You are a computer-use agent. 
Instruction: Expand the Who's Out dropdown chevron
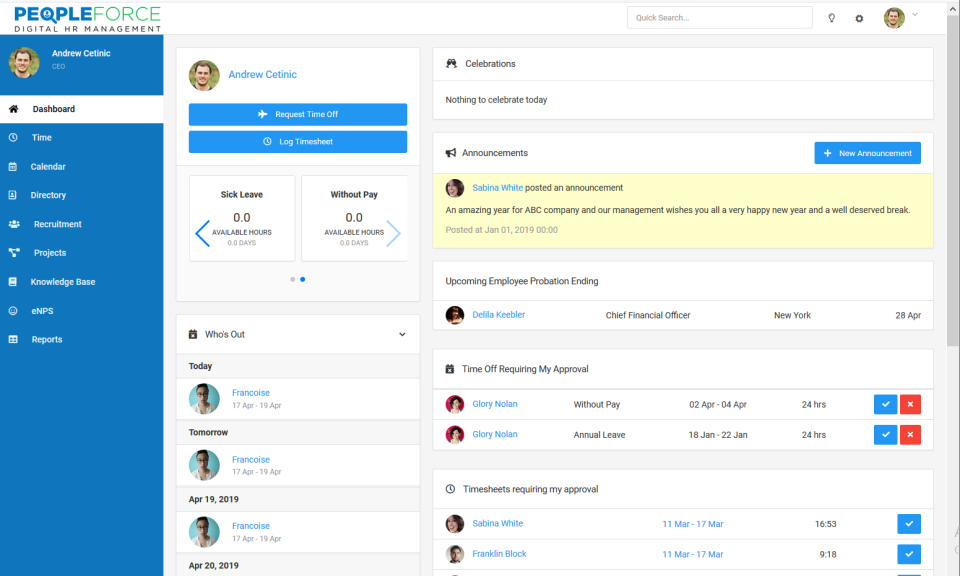point(402,334)
